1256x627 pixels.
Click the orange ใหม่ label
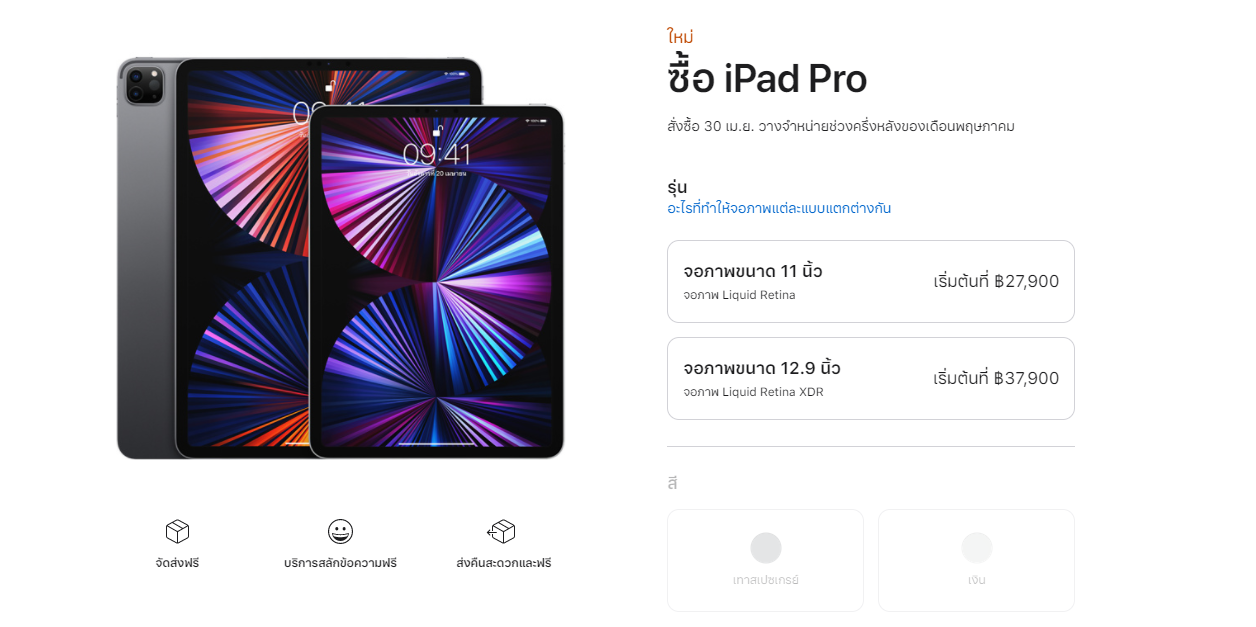click(x=680, y=37)
